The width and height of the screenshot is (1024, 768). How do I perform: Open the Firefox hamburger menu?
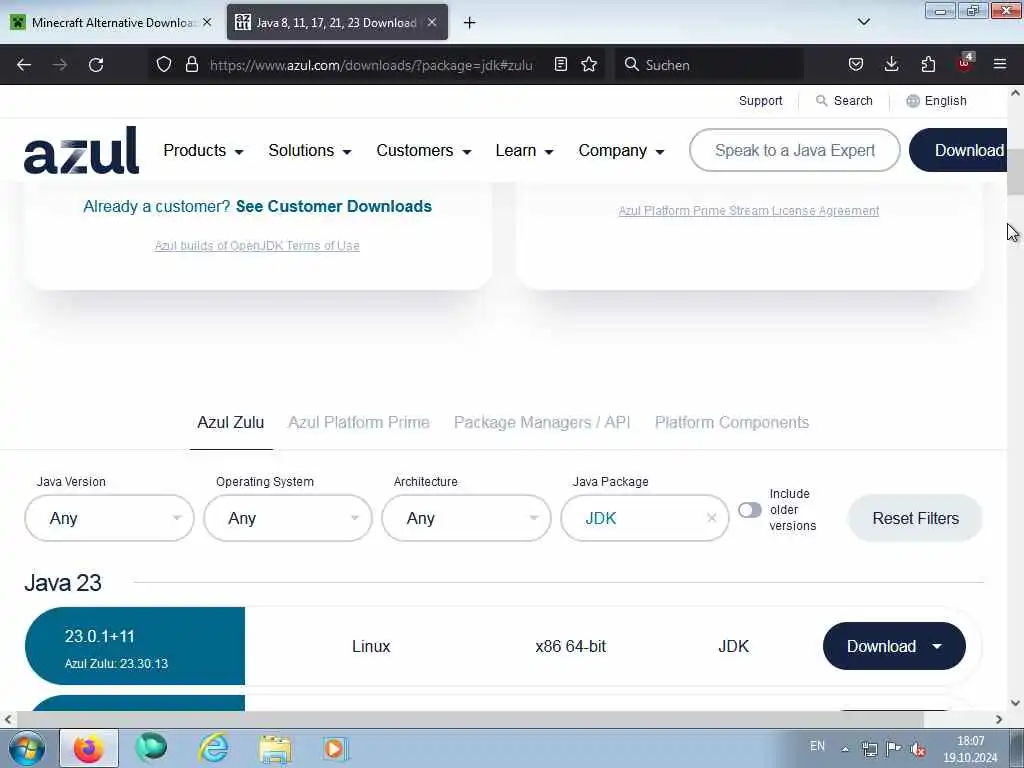pos(1000,64)
